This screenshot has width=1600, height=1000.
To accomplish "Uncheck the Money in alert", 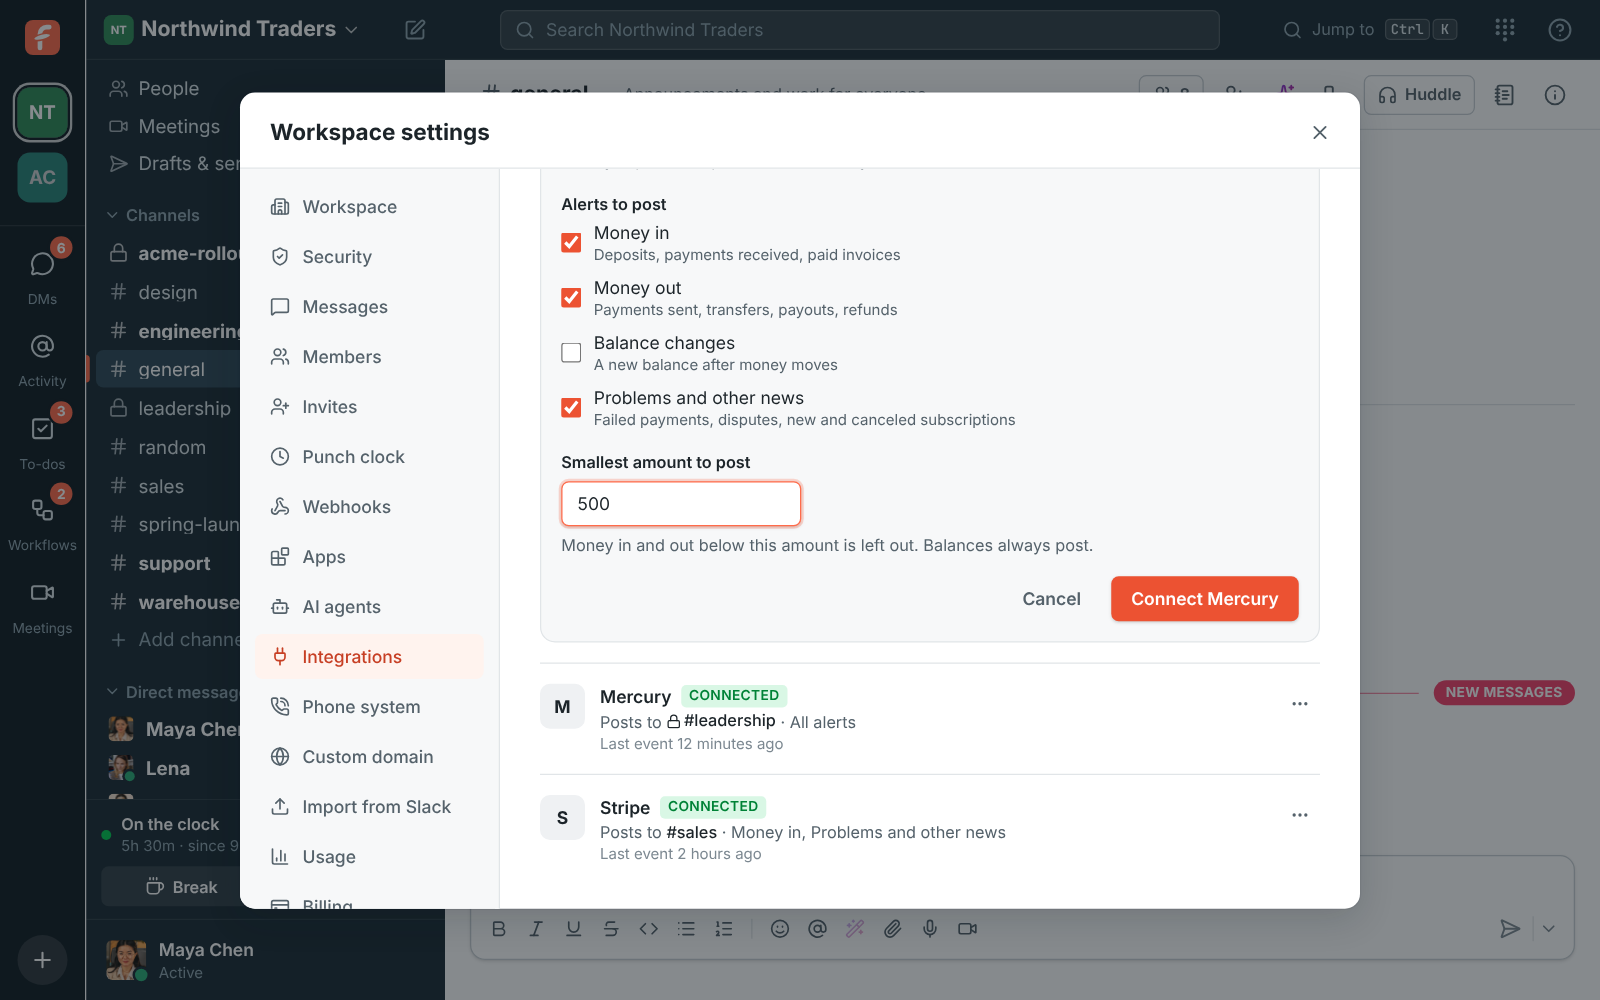I will tap(571, 243).
